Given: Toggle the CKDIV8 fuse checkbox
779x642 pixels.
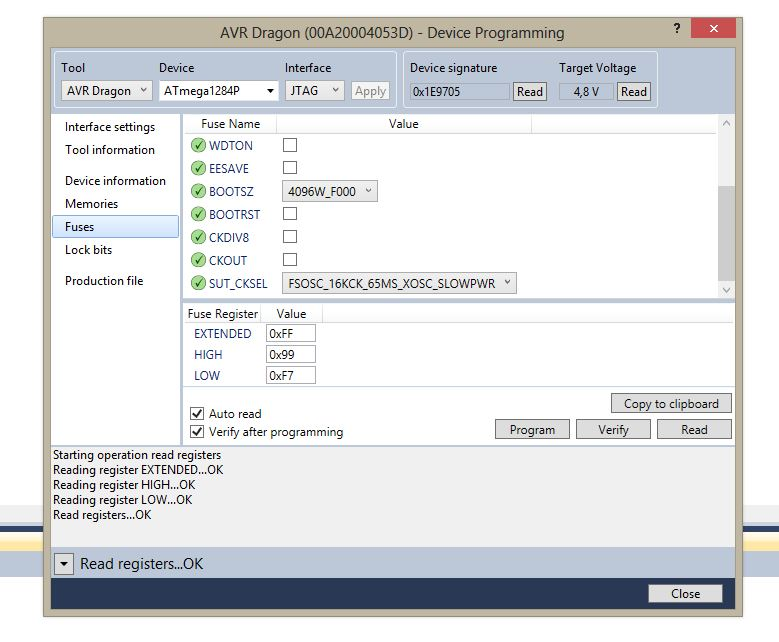Looking at the screenshot, I should coord(290,237).
